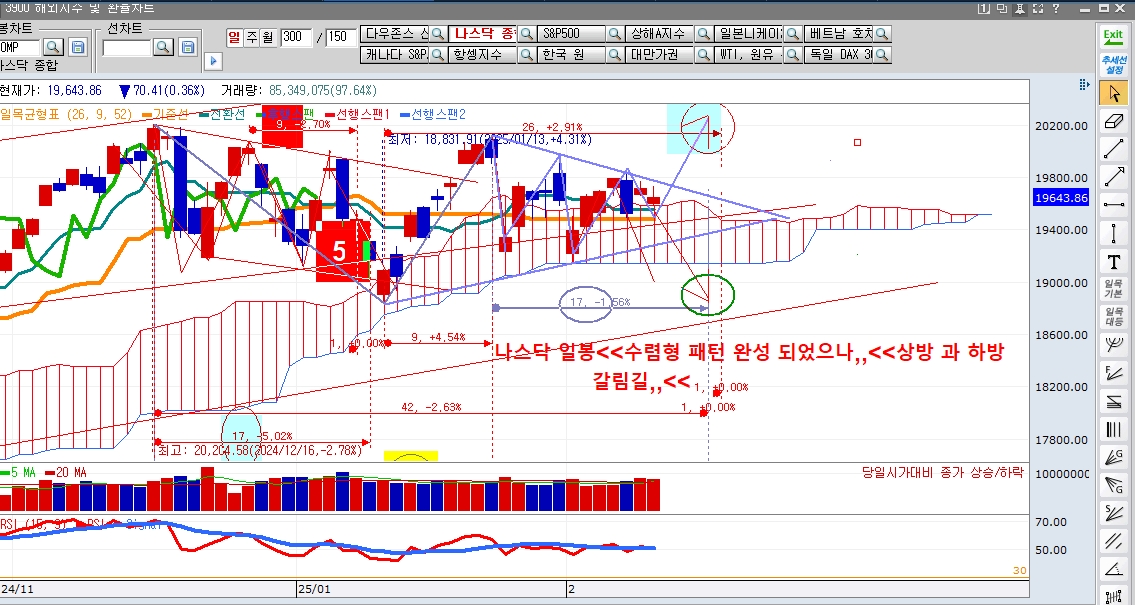Click the search icon beside 봉차트 code field
1135x605 pixels.
coord(53,47)
